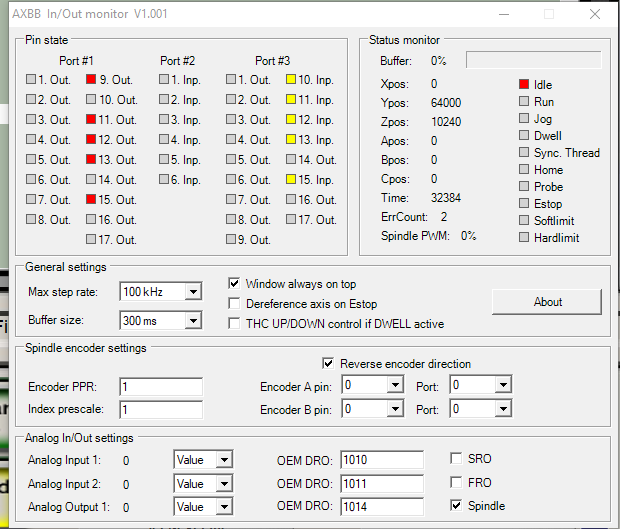620x529 pixels.
Task: Click the Index prescale input field
Action: point(161,410)
